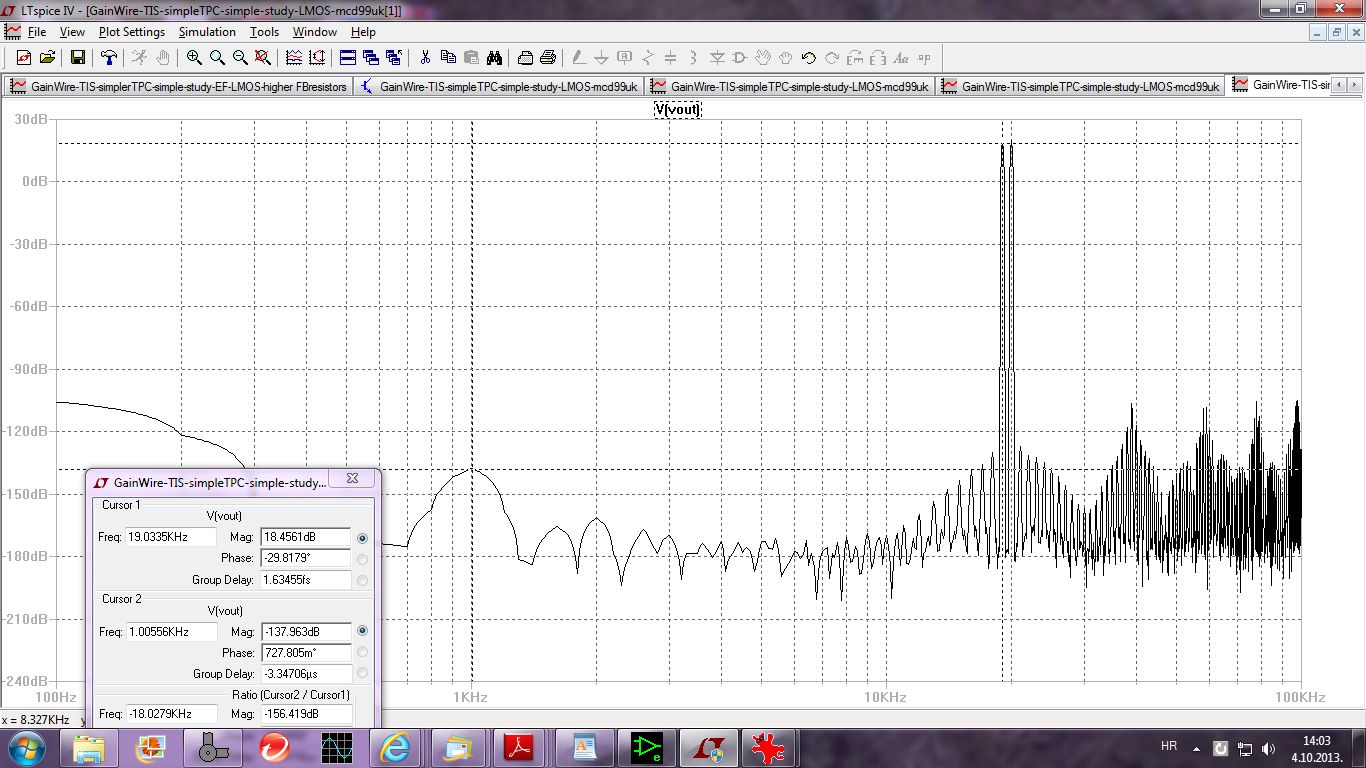Select the Zoom In magnifier icon
This screenshot has width=1366, height=768.
194,58
